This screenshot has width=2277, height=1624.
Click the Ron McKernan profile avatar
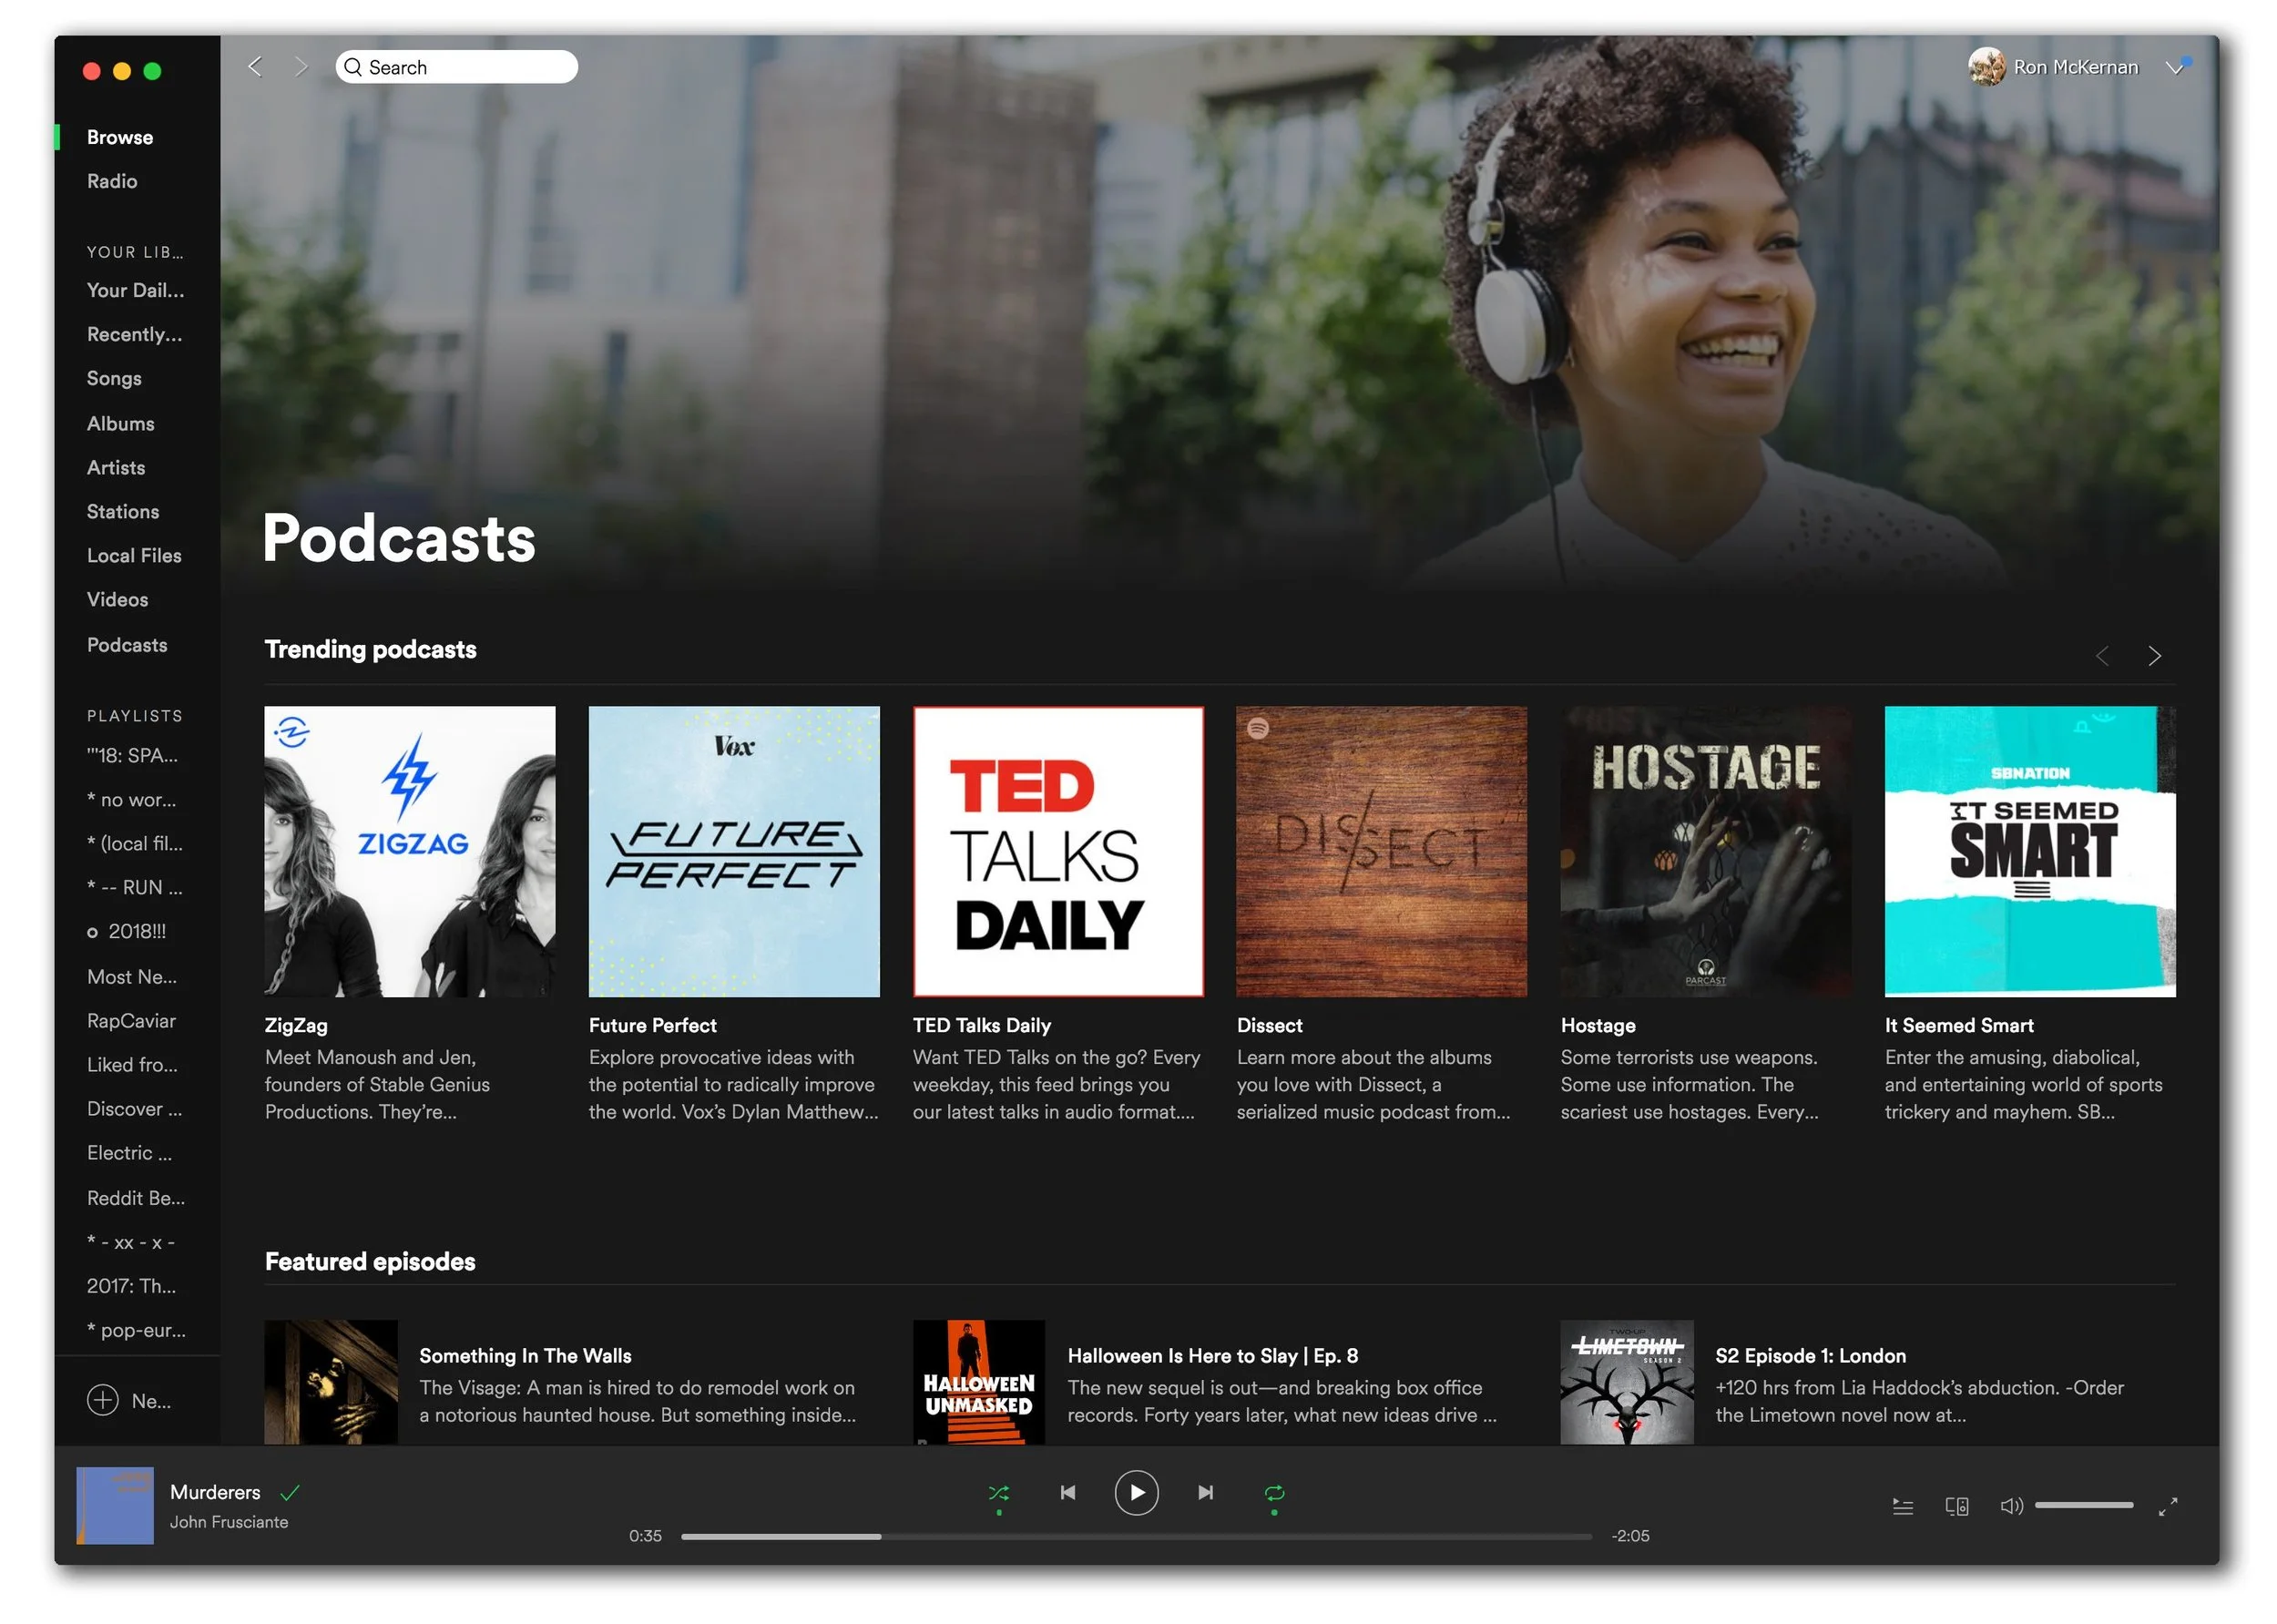(x=1987, y=67)
